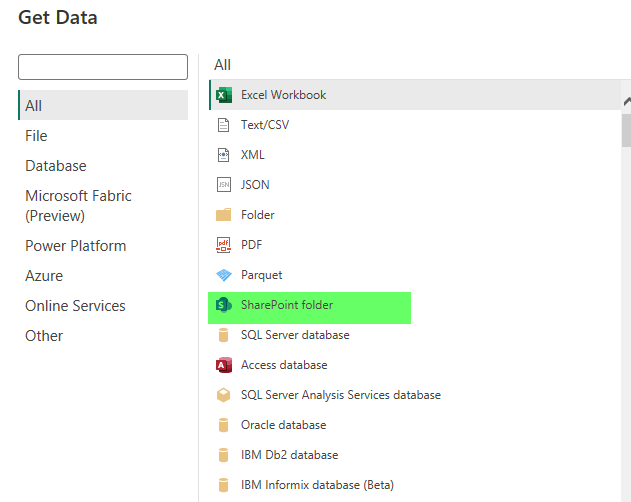This screenshot has height=502, width=631.
Task: Choose the SQL Server database label
Action: (295, 335)
